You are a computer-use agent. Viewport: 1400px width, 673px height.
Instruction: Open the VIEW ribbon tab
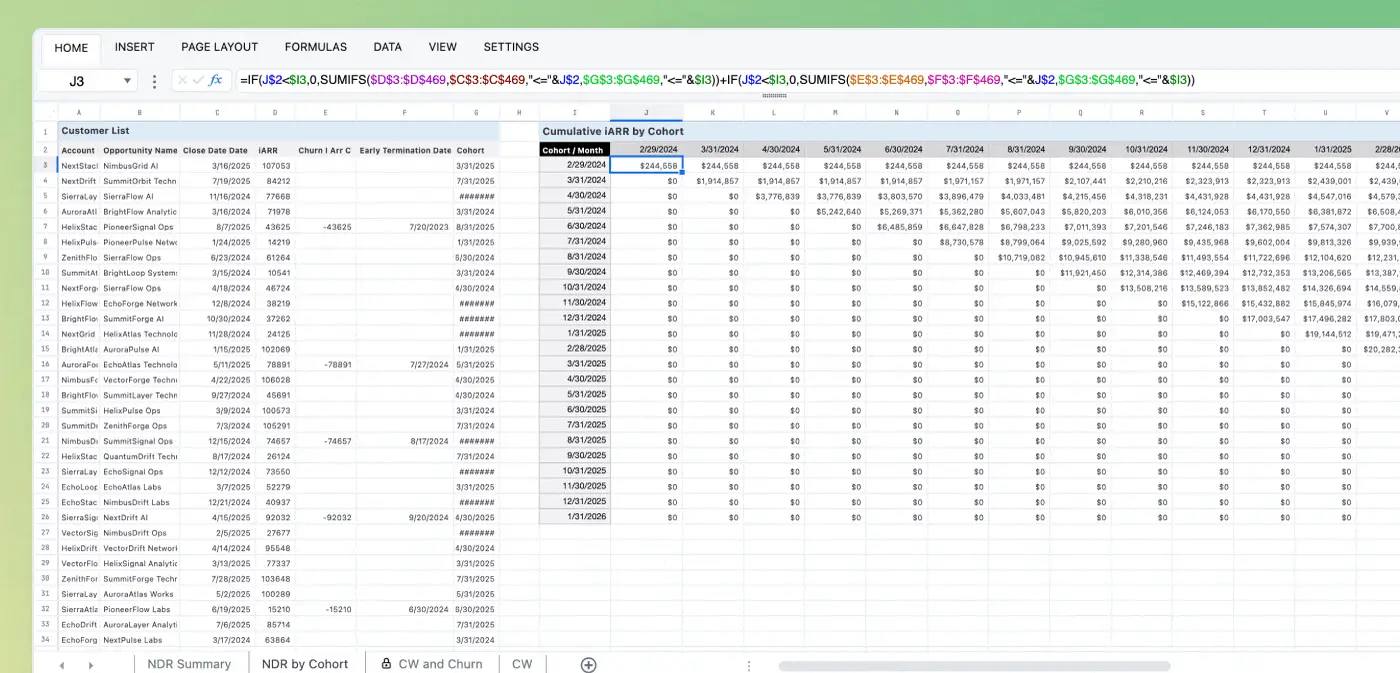(442, 47)
